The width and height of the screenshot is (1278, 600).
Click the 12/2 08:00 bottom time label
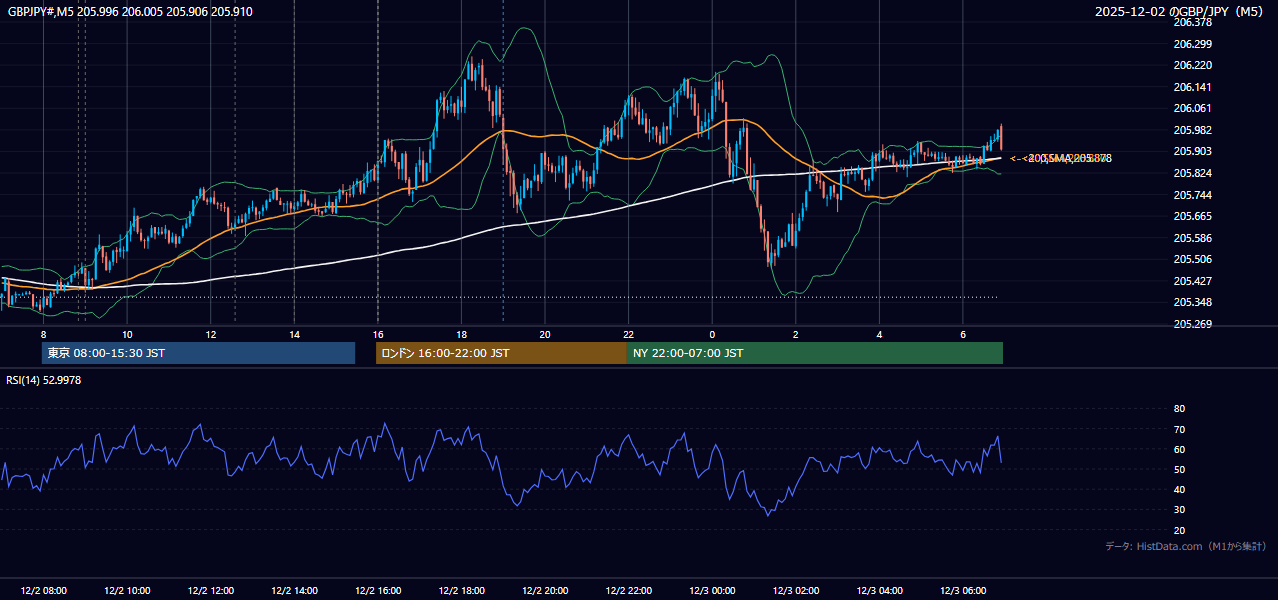[44, 591]
